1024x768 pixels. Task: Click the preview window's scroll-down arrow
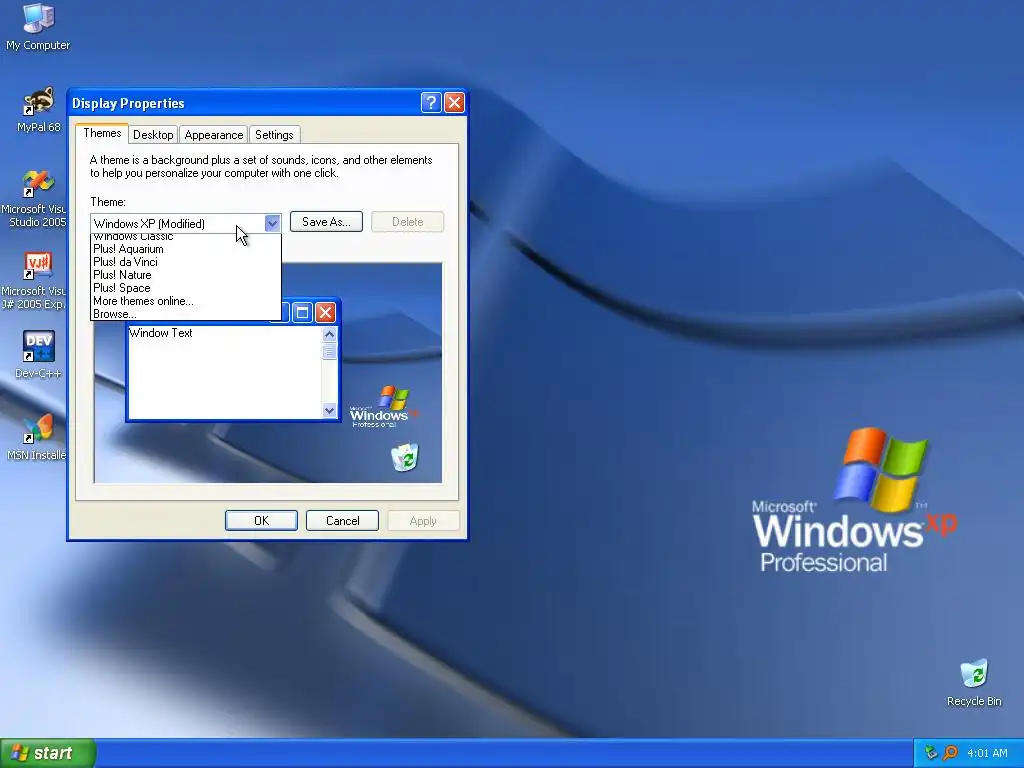tap(329, 411)
